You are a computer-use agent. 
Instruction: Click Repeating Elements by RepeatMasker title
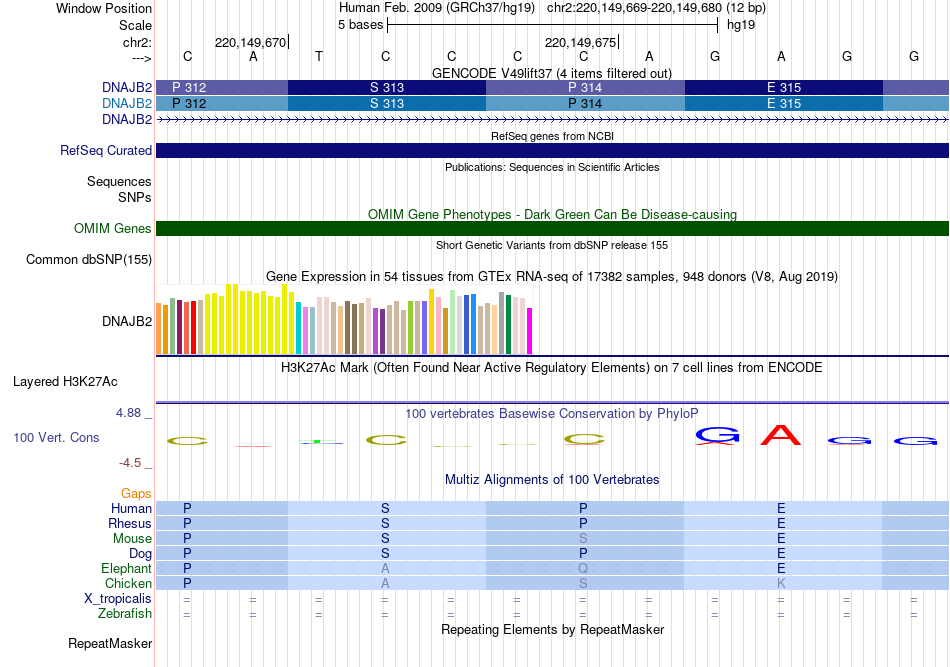[x=552, y=630]
